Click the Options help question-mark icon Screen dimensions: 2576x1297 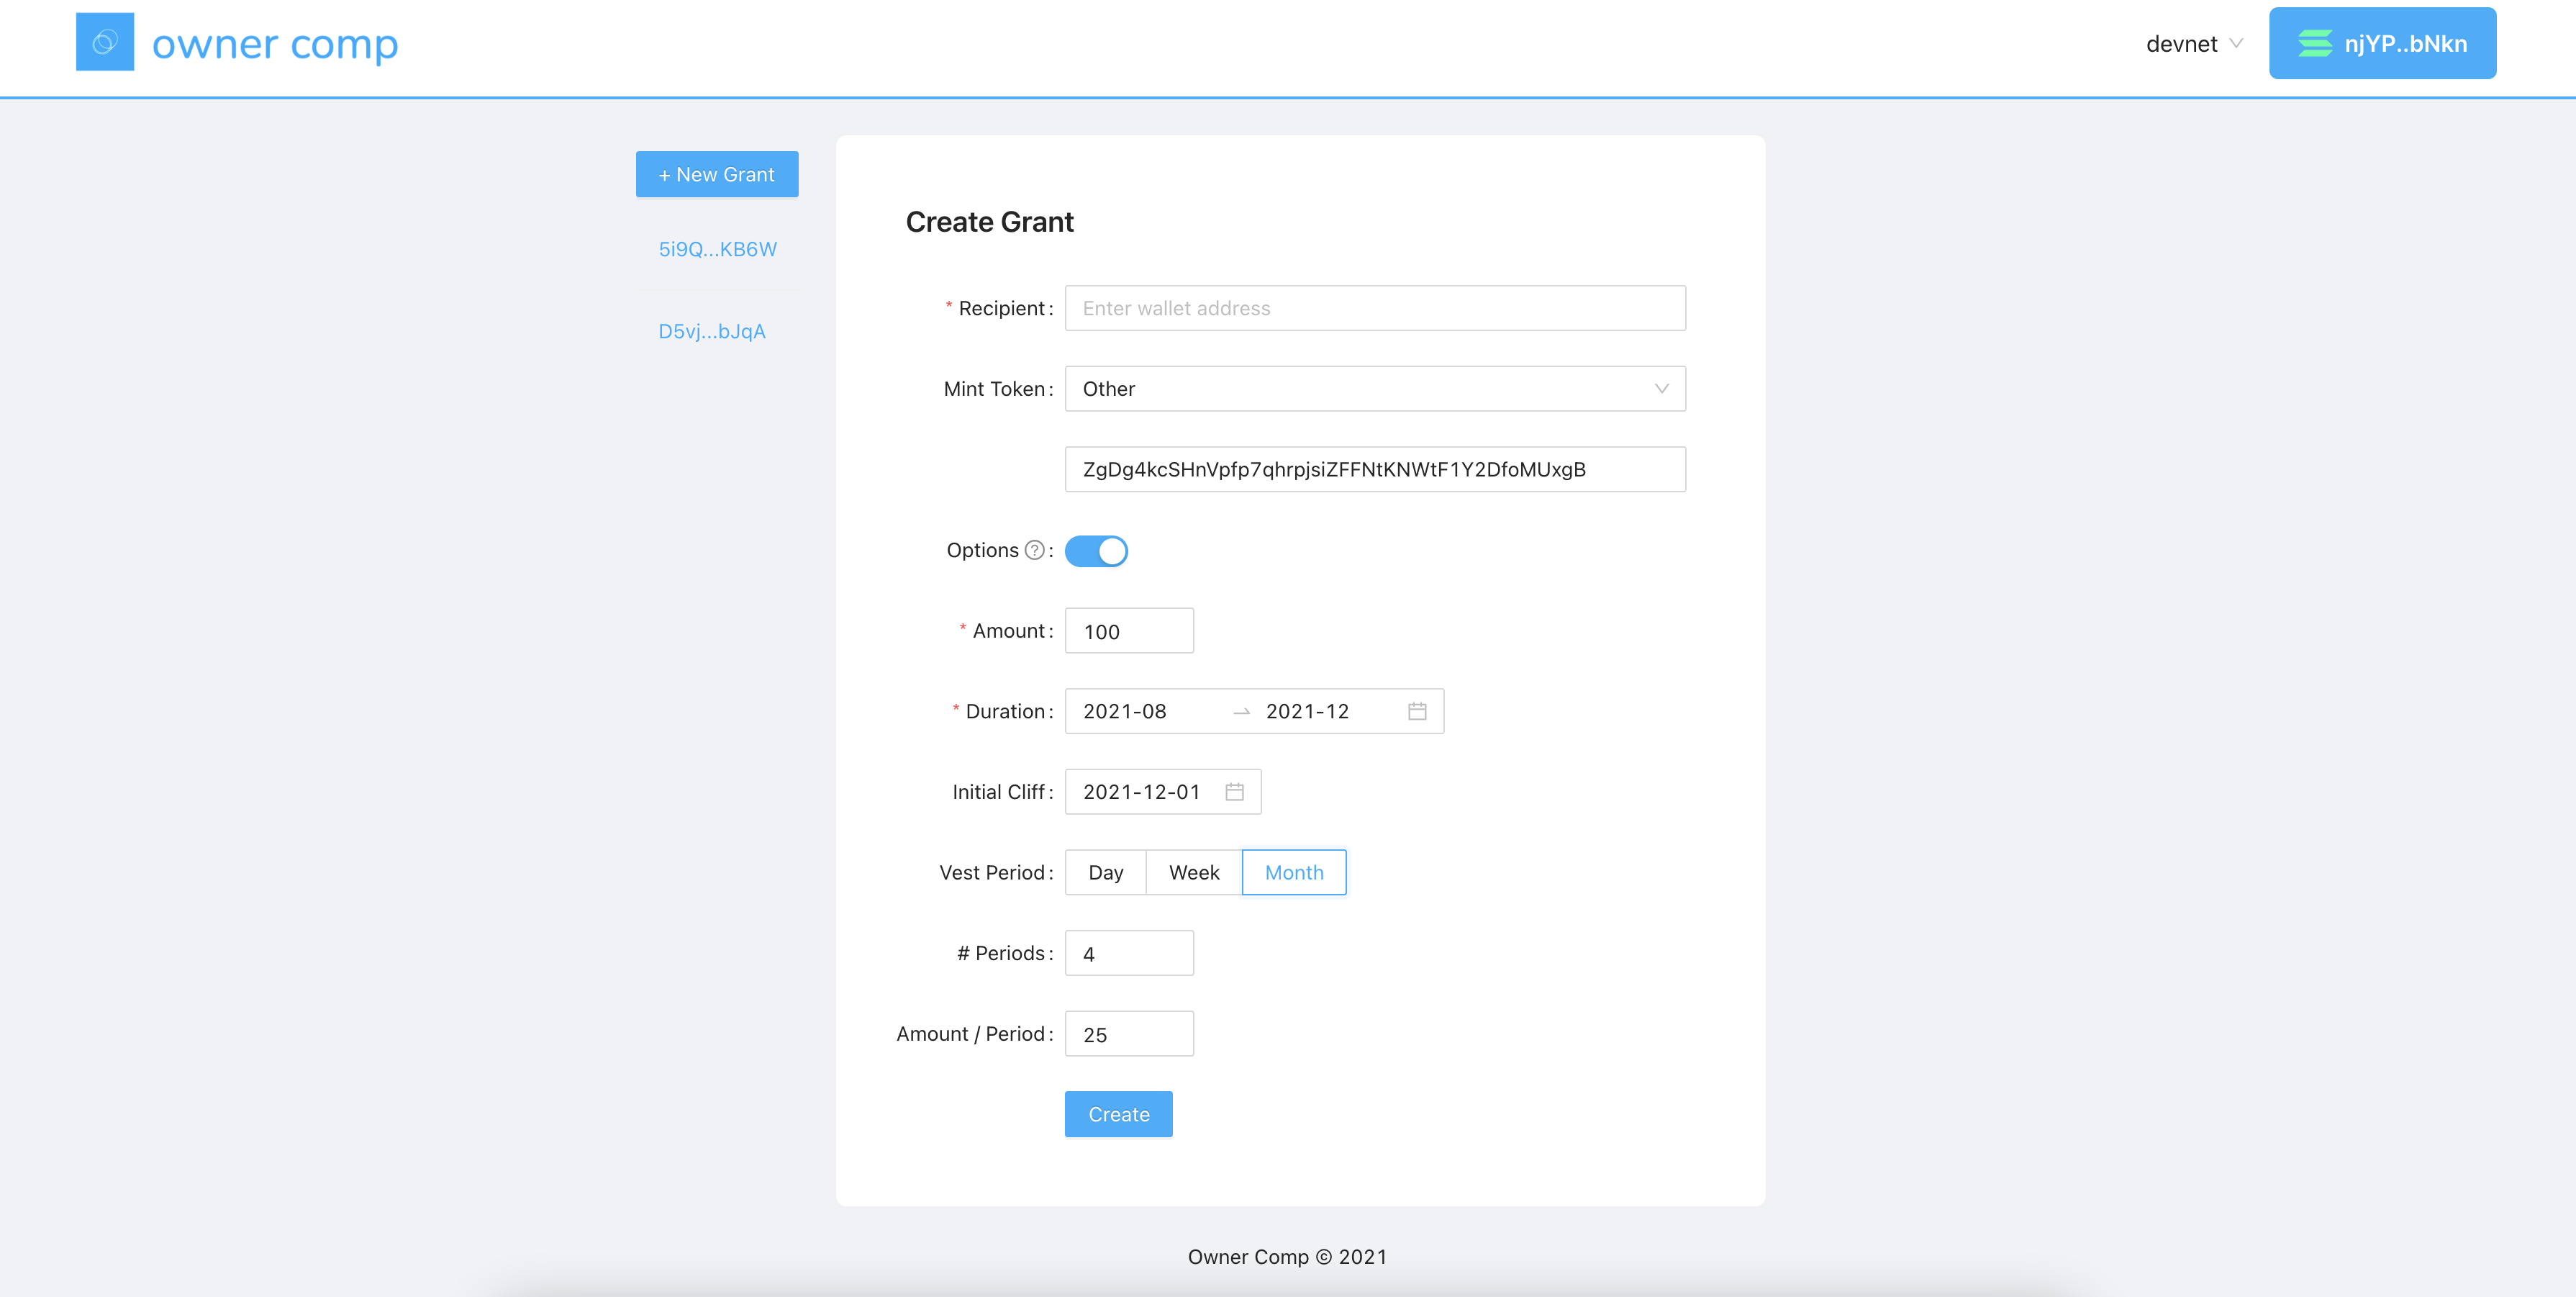tap(1035, 550)
